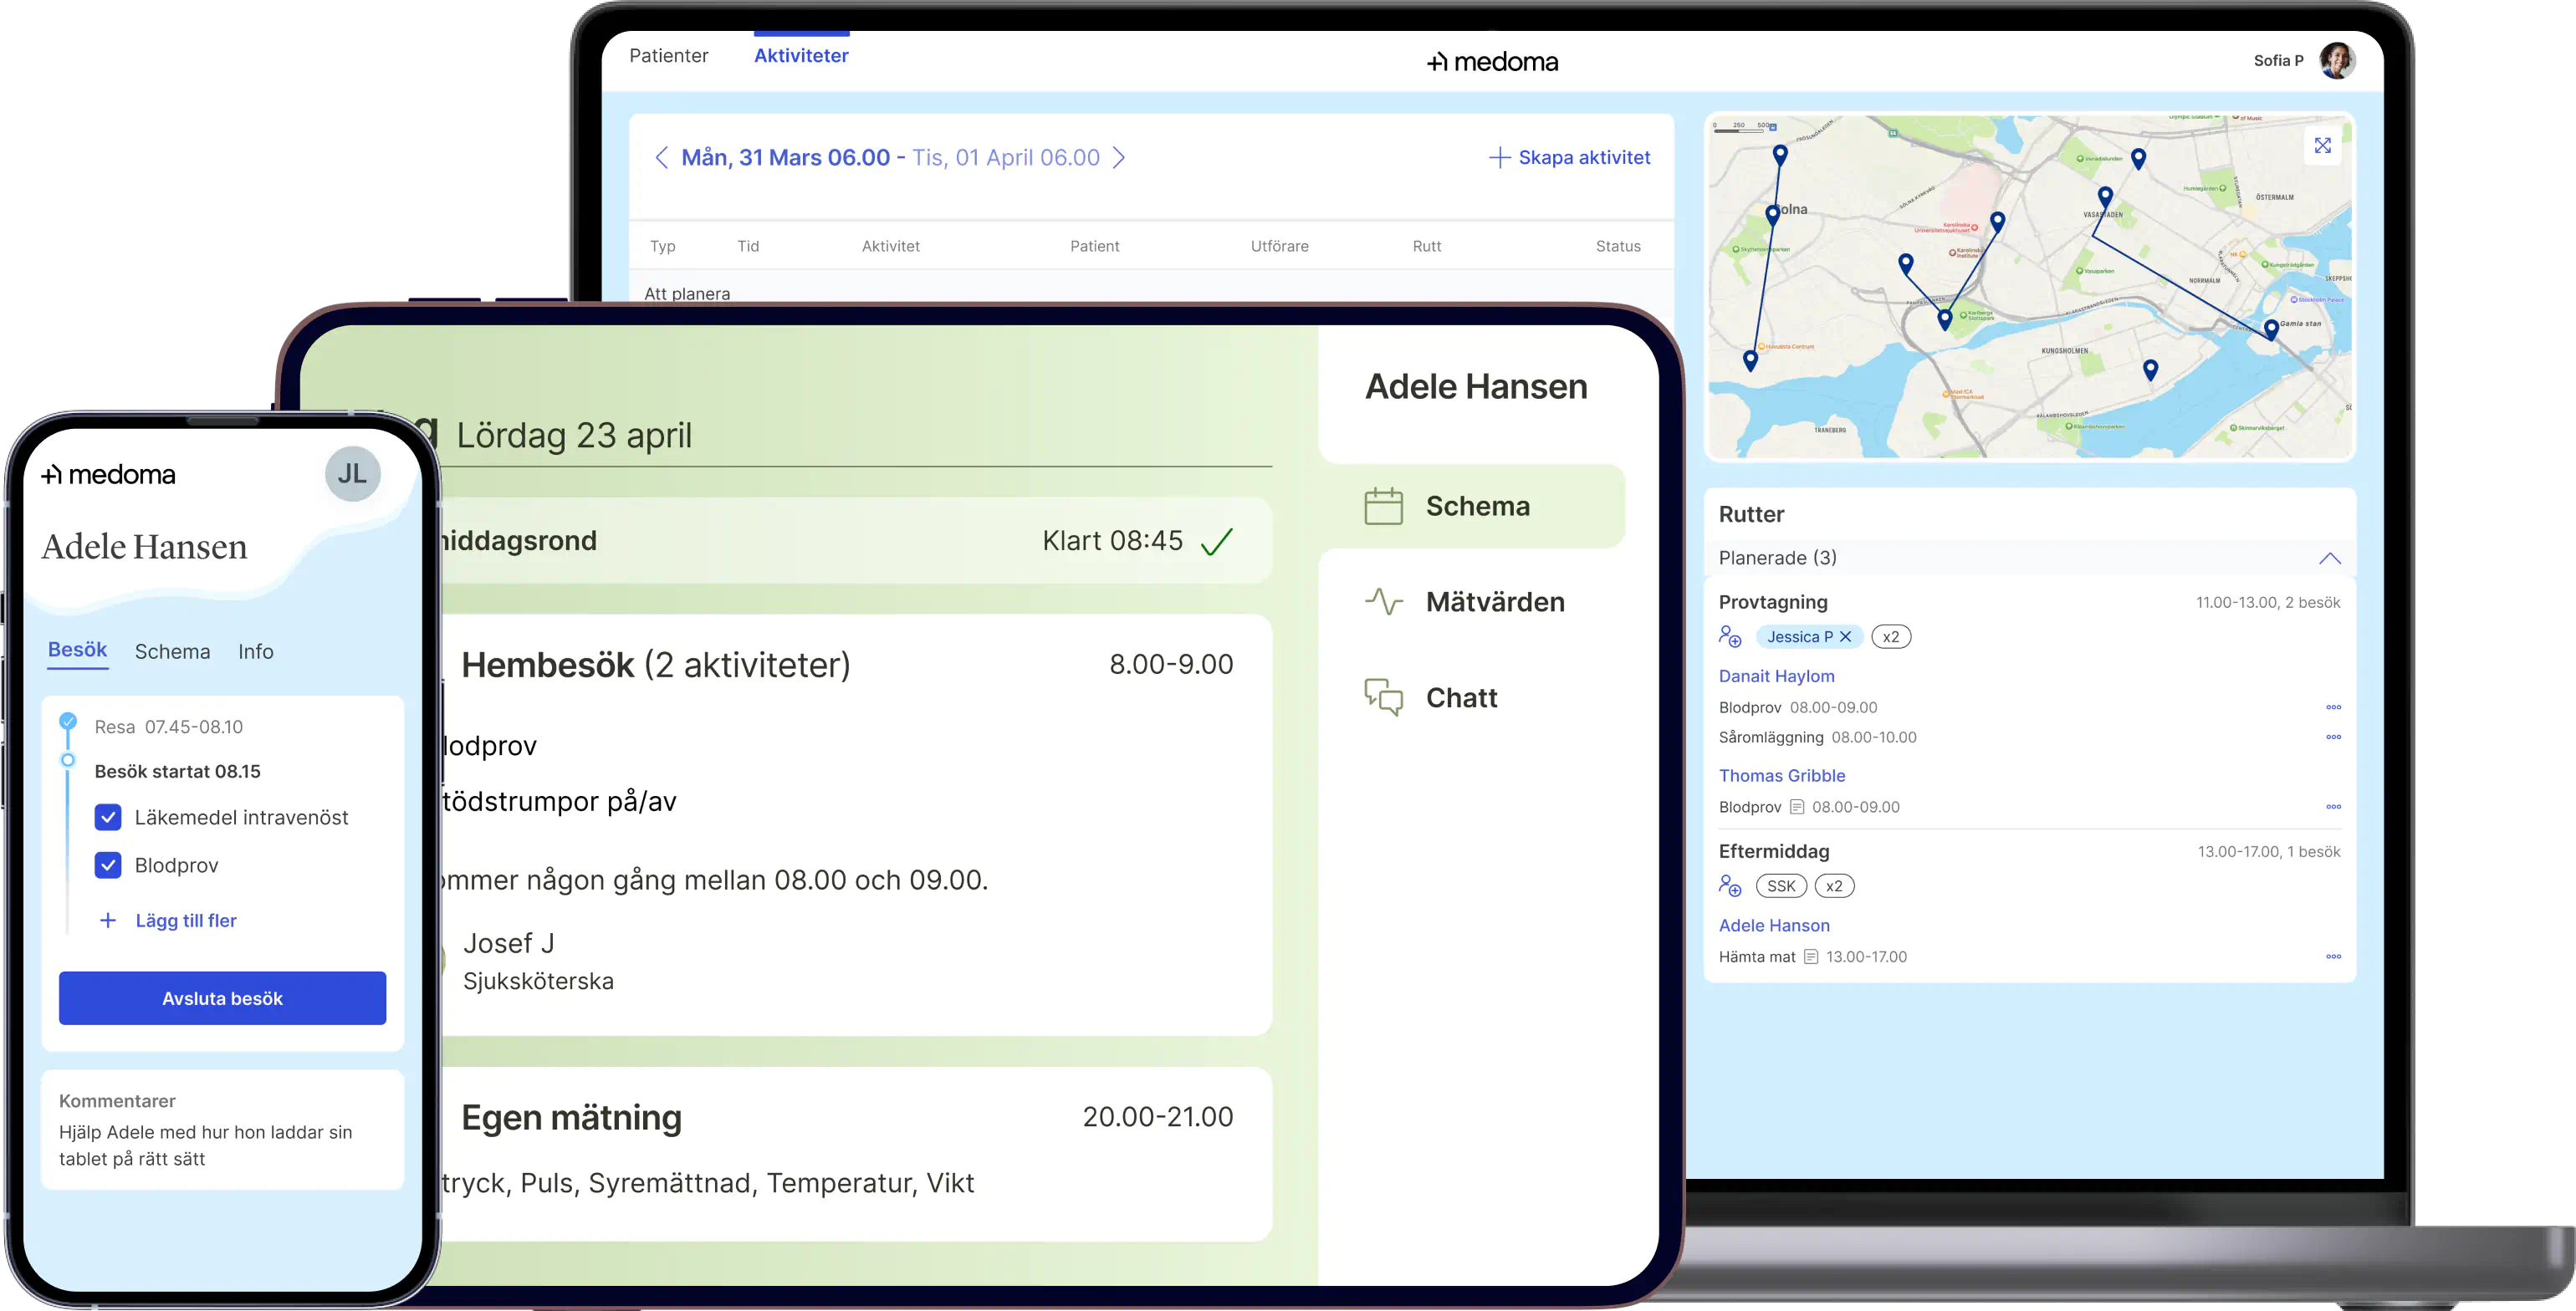Click the medoma logo in the top bar
Image resolution: width=2576 pixels, height=1311 pixels.
(x=1492, y=61)
